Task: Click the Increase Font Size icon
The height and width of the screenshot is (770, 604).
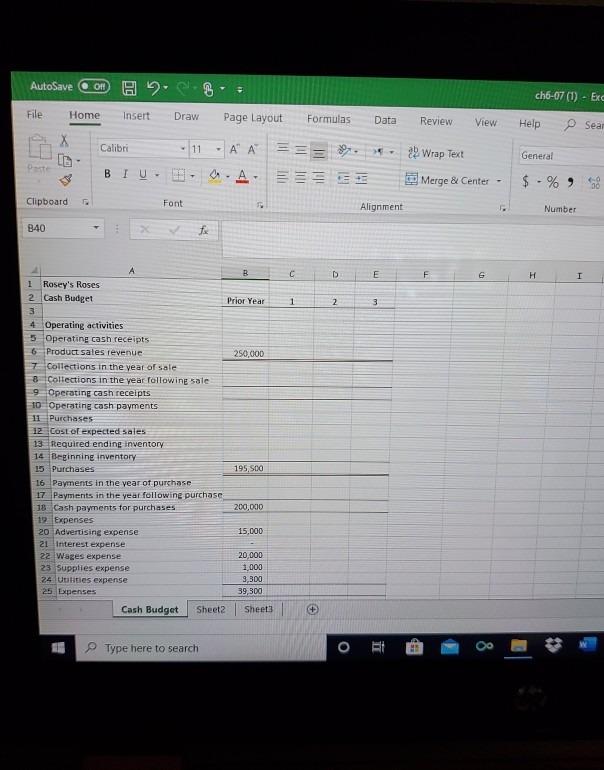Action: (x=235, y=149)
